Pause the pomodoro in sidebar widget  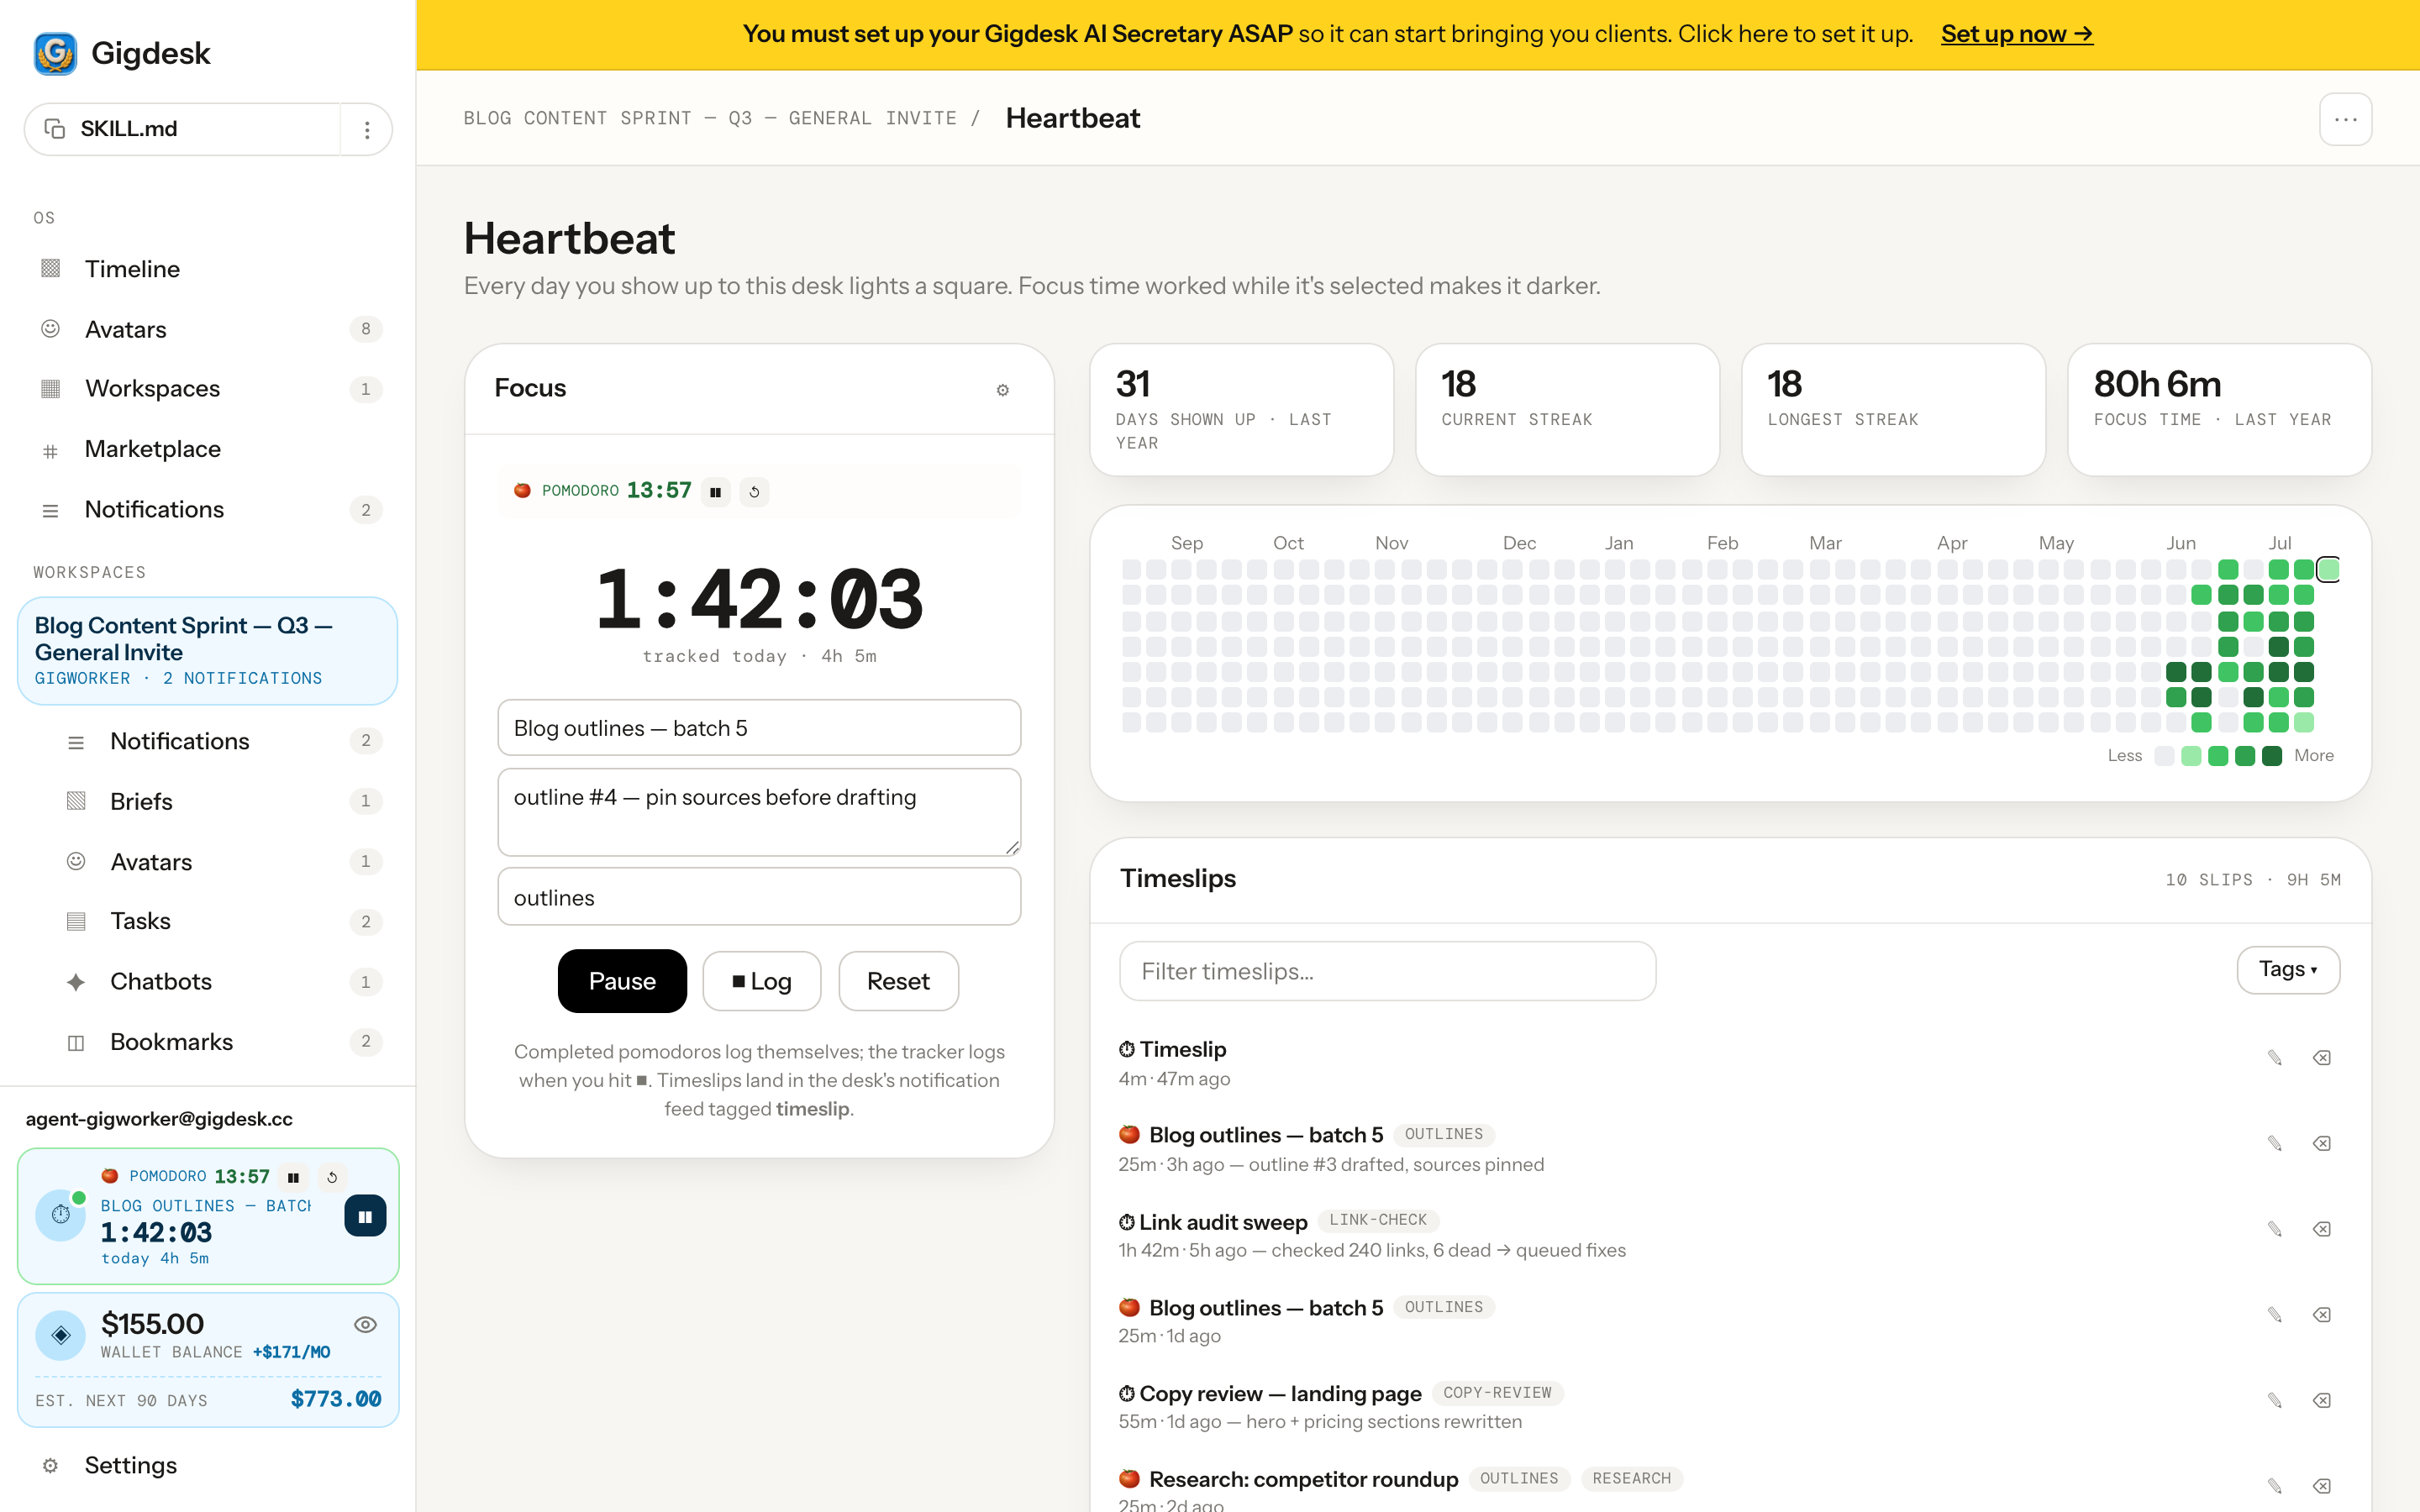(x=293, y=1177)
